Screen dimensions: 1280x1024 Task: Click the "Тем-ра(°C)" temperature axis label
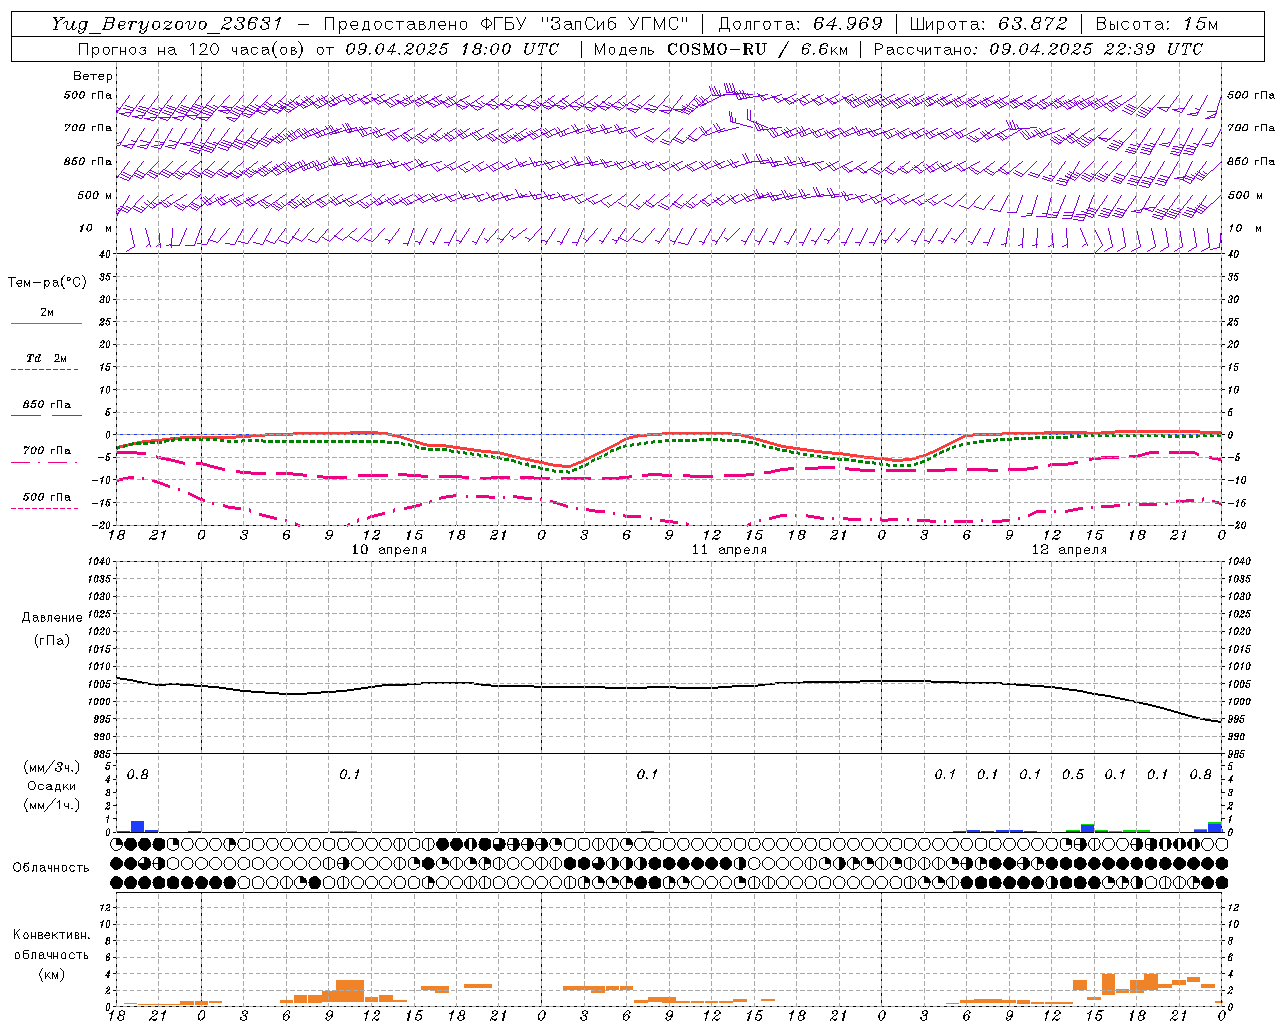pos(47,283)
